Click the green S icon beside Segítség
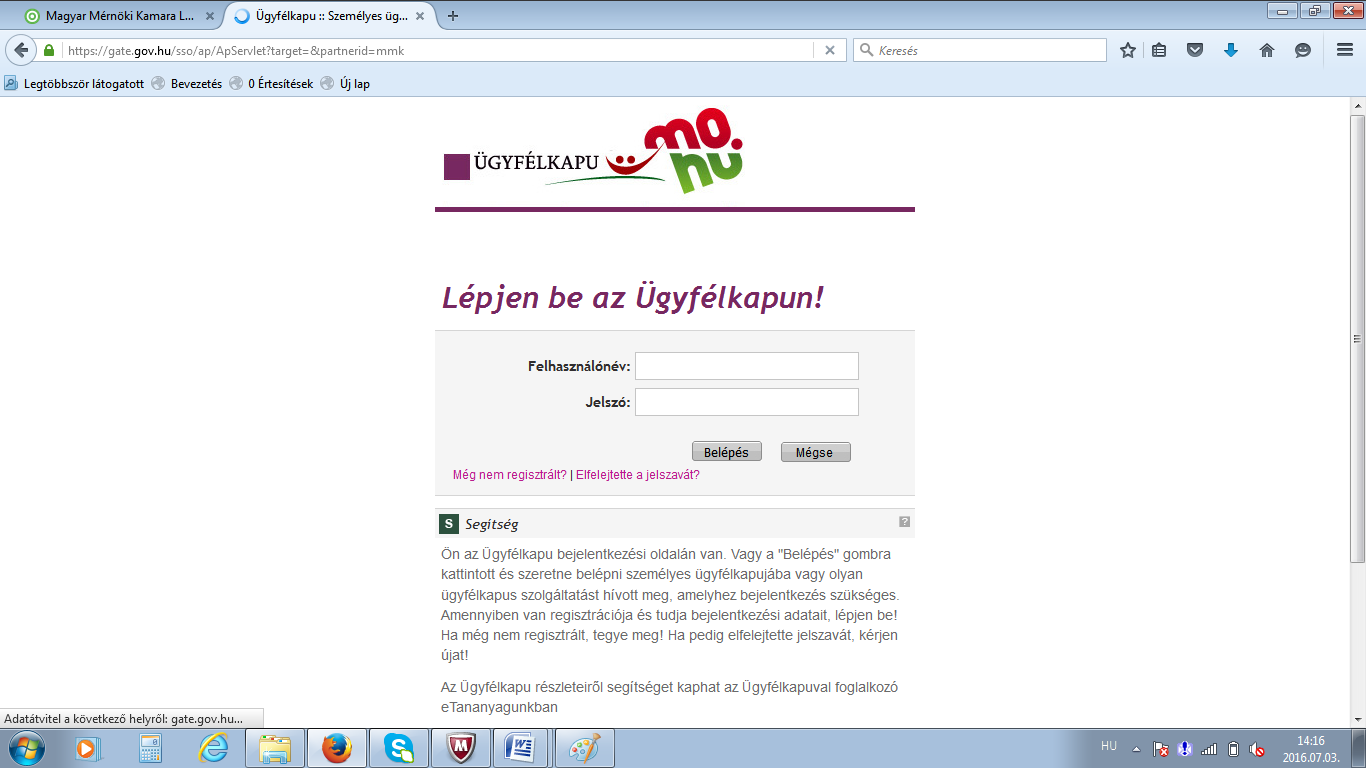The height and width of the screenshot is (768, 1366). 449,524
